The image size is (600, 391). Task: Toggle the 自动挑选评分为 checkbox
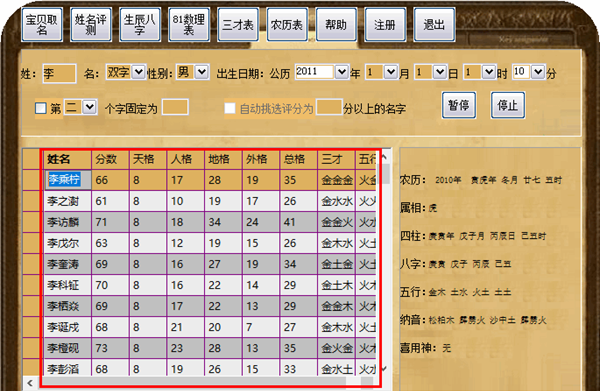click(230, 108)
